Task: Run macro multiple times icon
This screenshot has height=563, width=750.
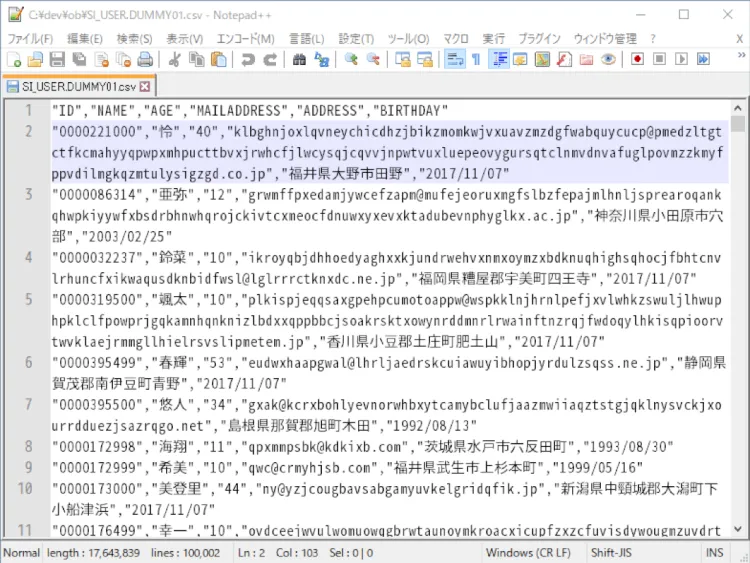Action: (x=703, y=59)
